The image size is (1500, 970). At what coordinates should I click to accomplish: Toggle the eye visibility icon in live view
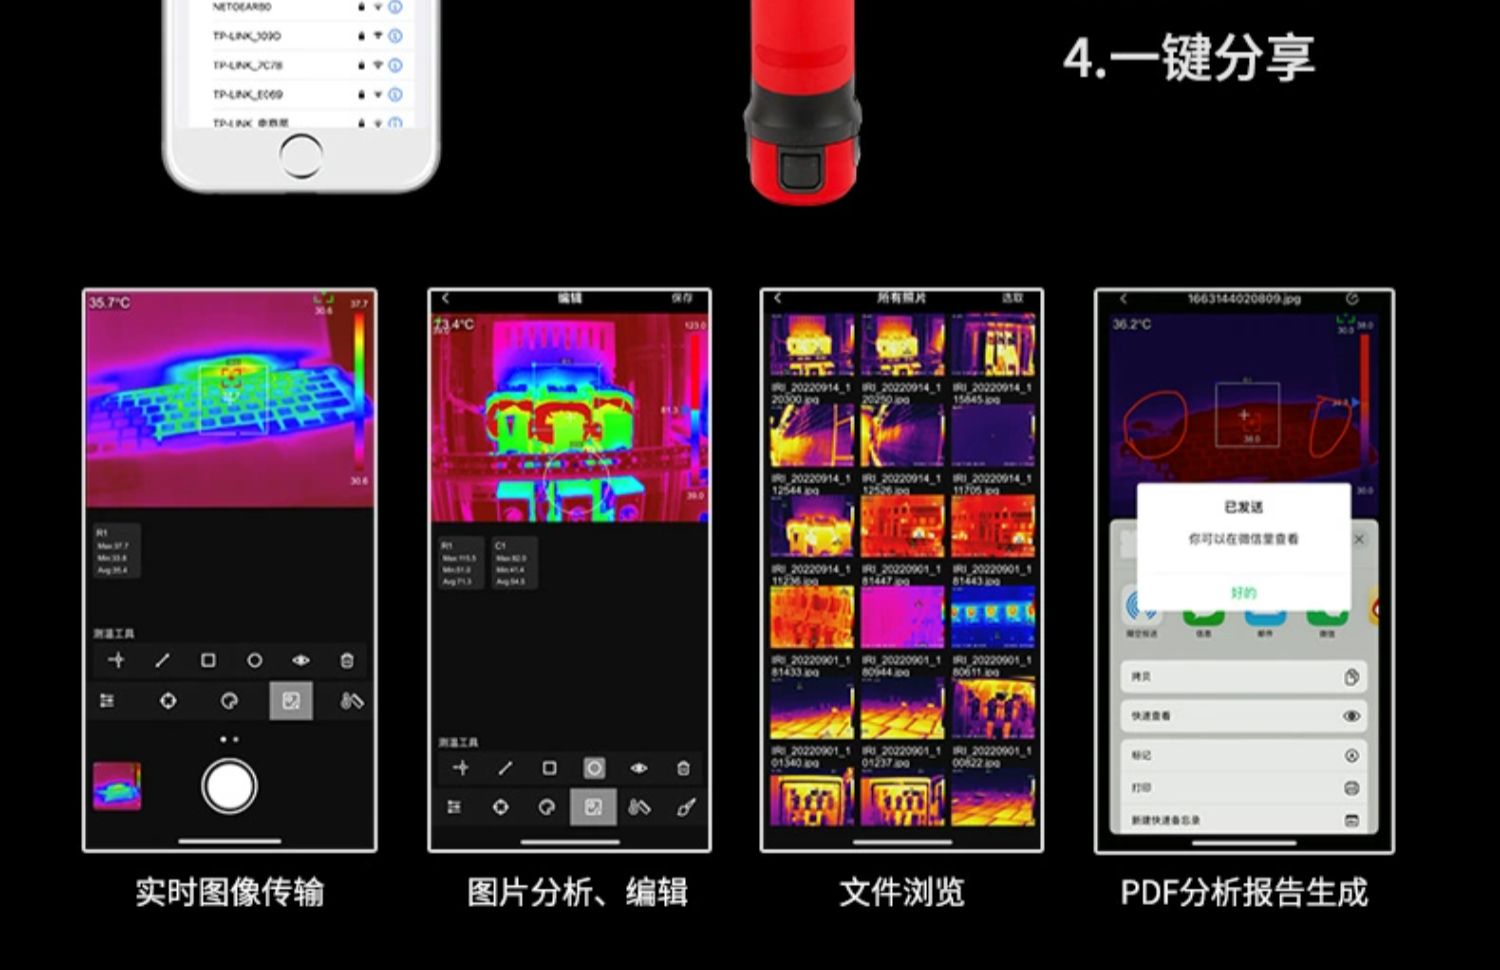click(x=300, y=660)
